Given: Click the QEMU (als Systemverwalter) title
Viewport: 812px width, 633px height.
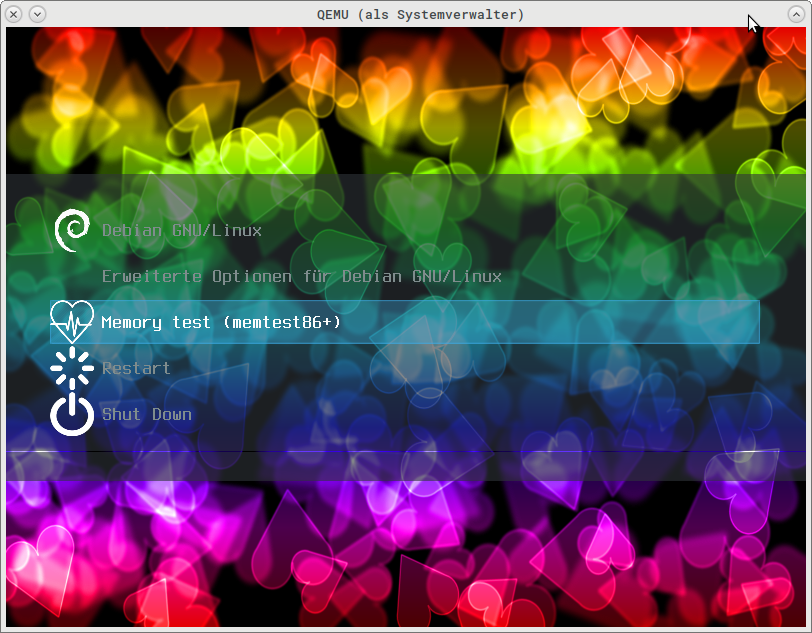Looking at the screenshot, I should click(x=420, y=15).
